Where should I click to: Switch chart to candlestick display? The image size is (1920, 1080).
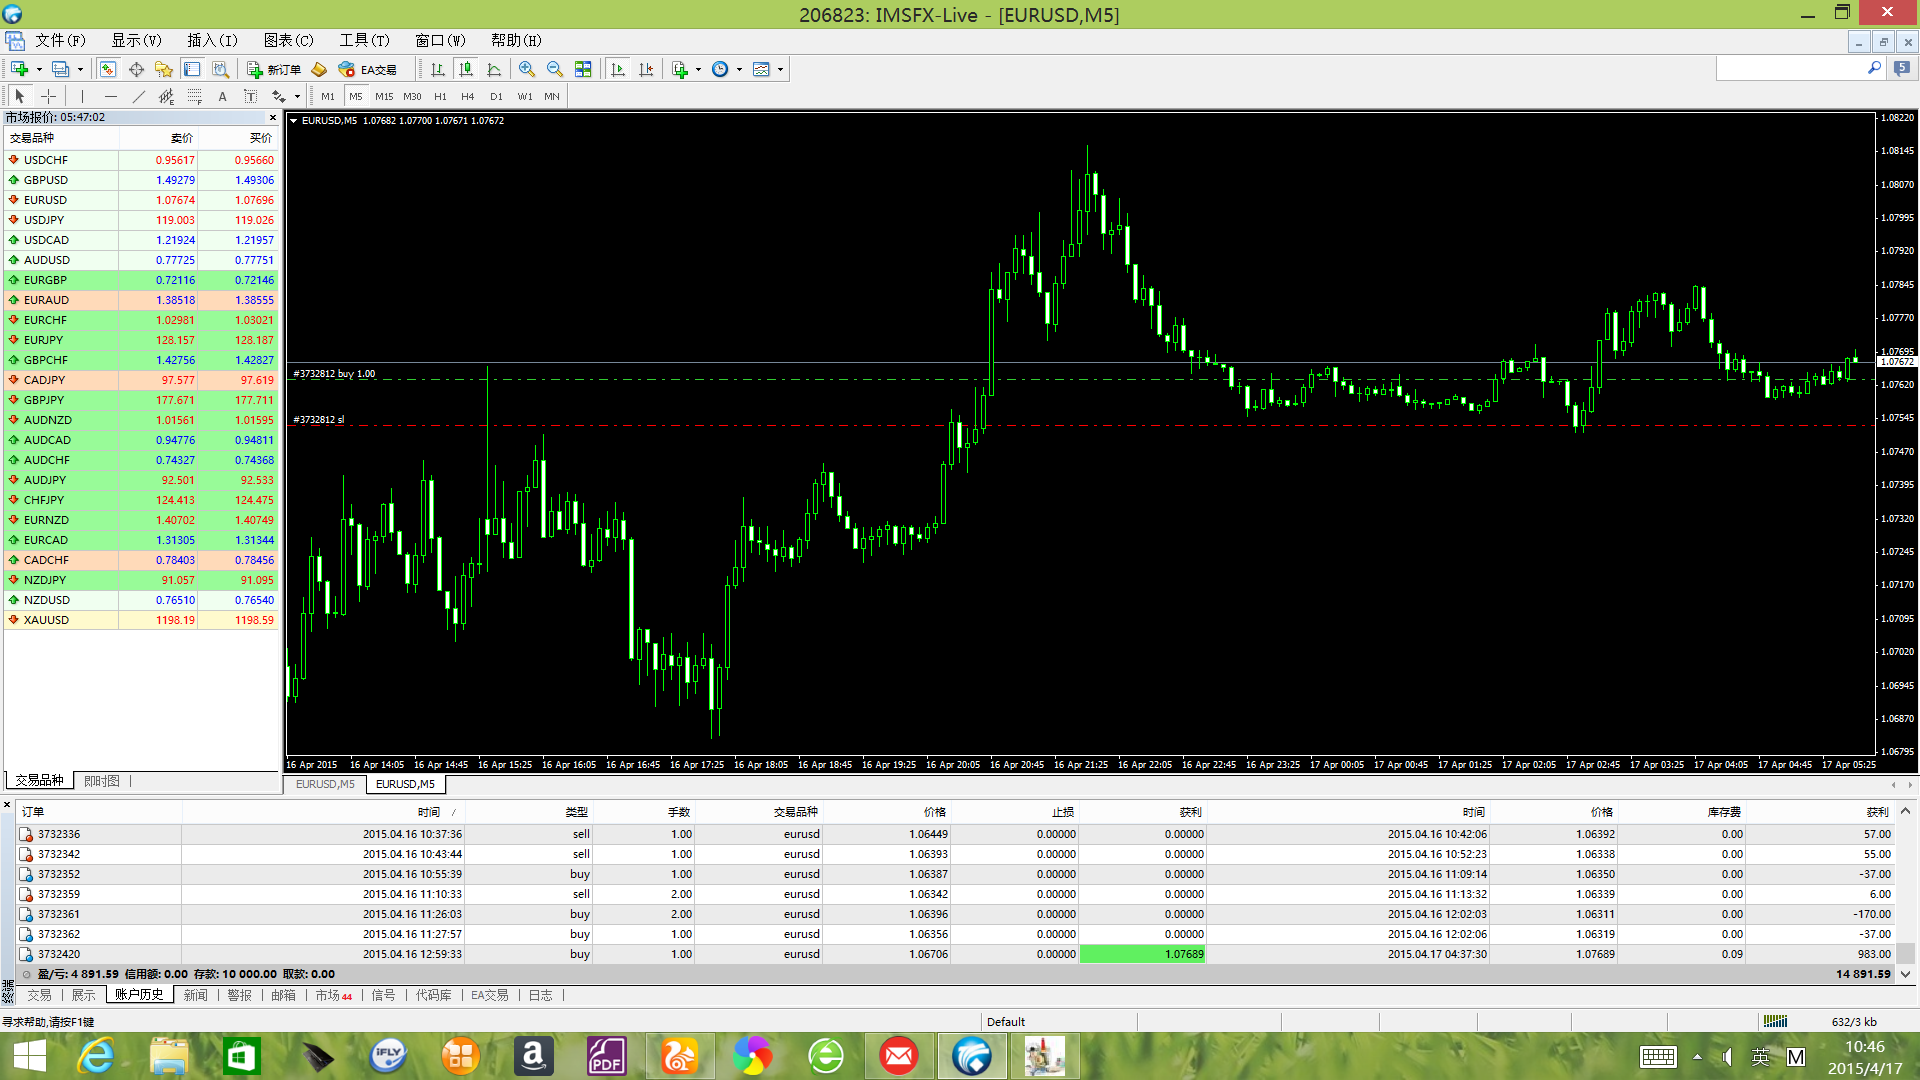pyautogui.click(x=465, y=69)
